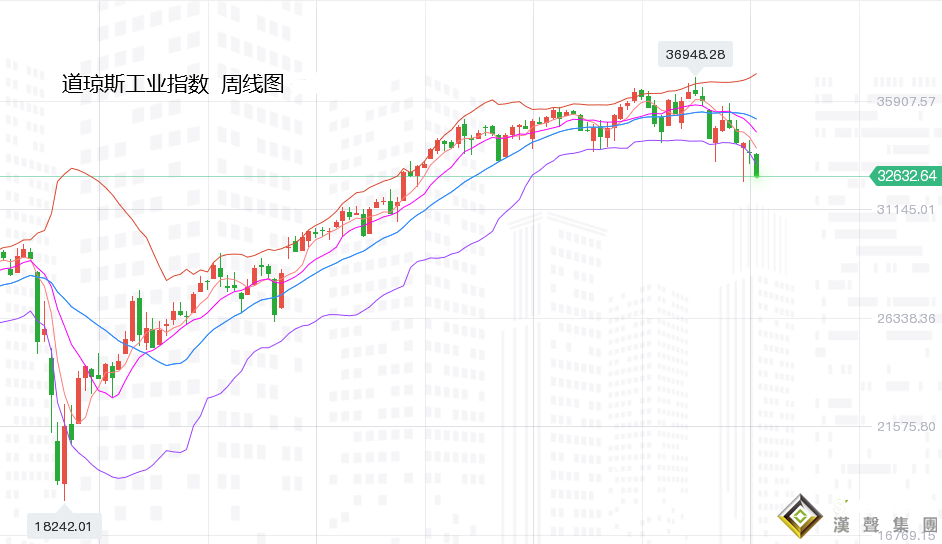This screenshot has height=544, width=942.
Task: Select the green 32632.64 current price tag
Action: (906, 176)
